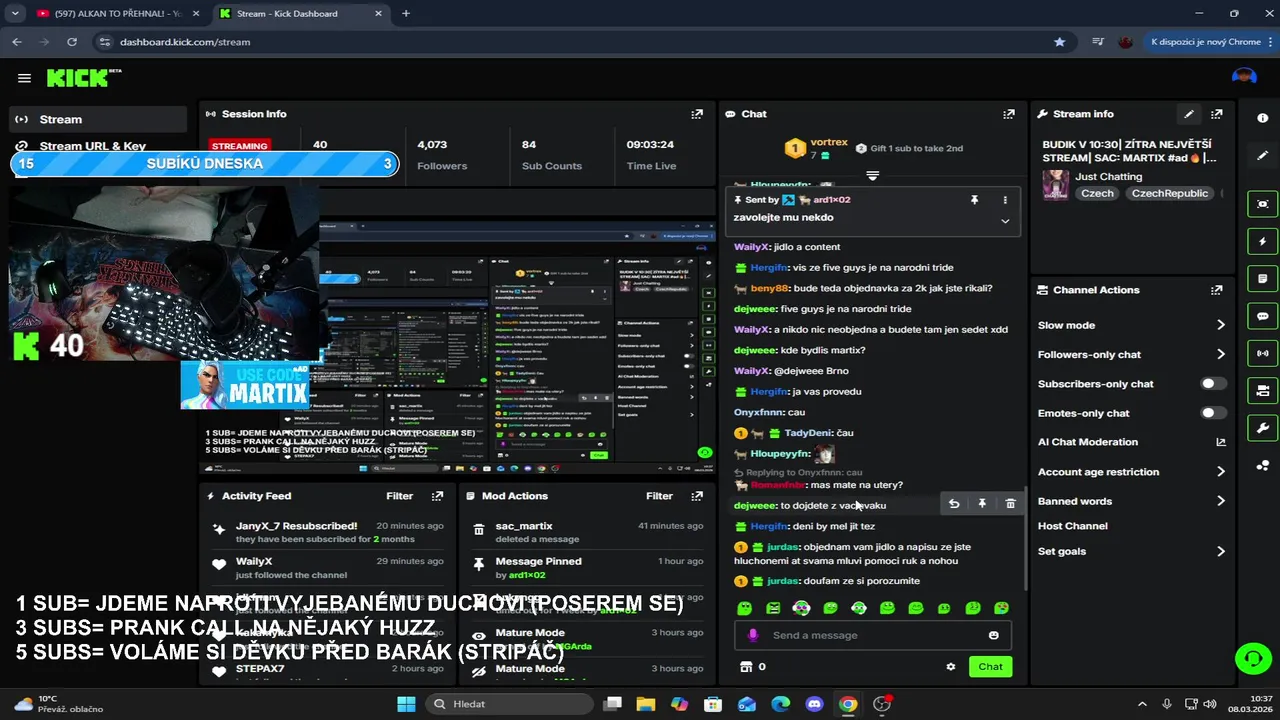Unpin the pinned message with pin icon

974,200
